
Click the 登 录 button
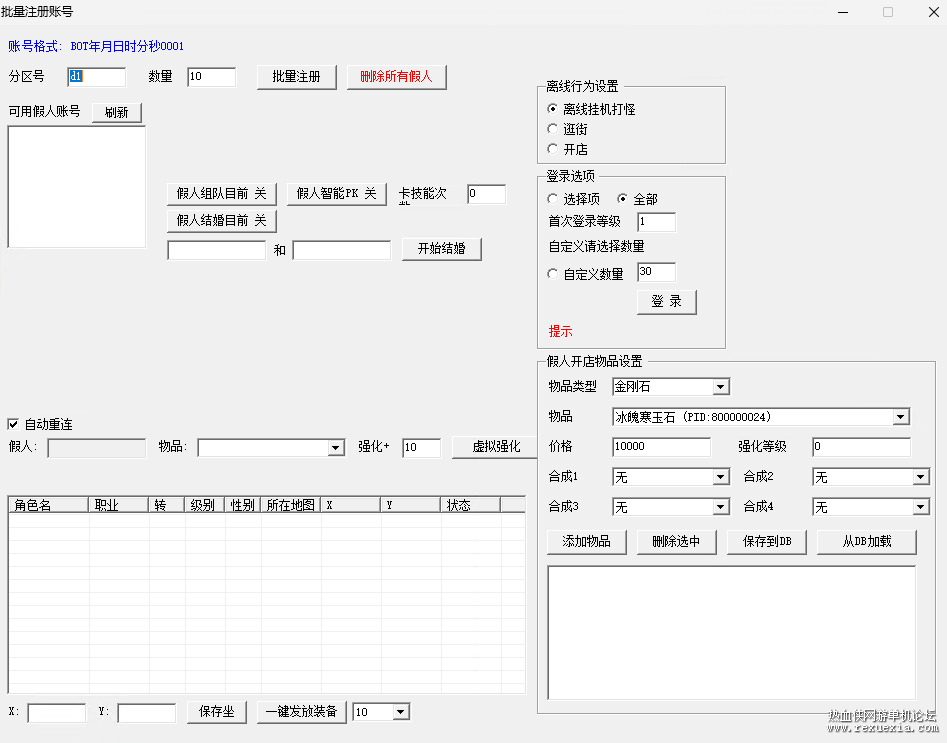point(667,301)
